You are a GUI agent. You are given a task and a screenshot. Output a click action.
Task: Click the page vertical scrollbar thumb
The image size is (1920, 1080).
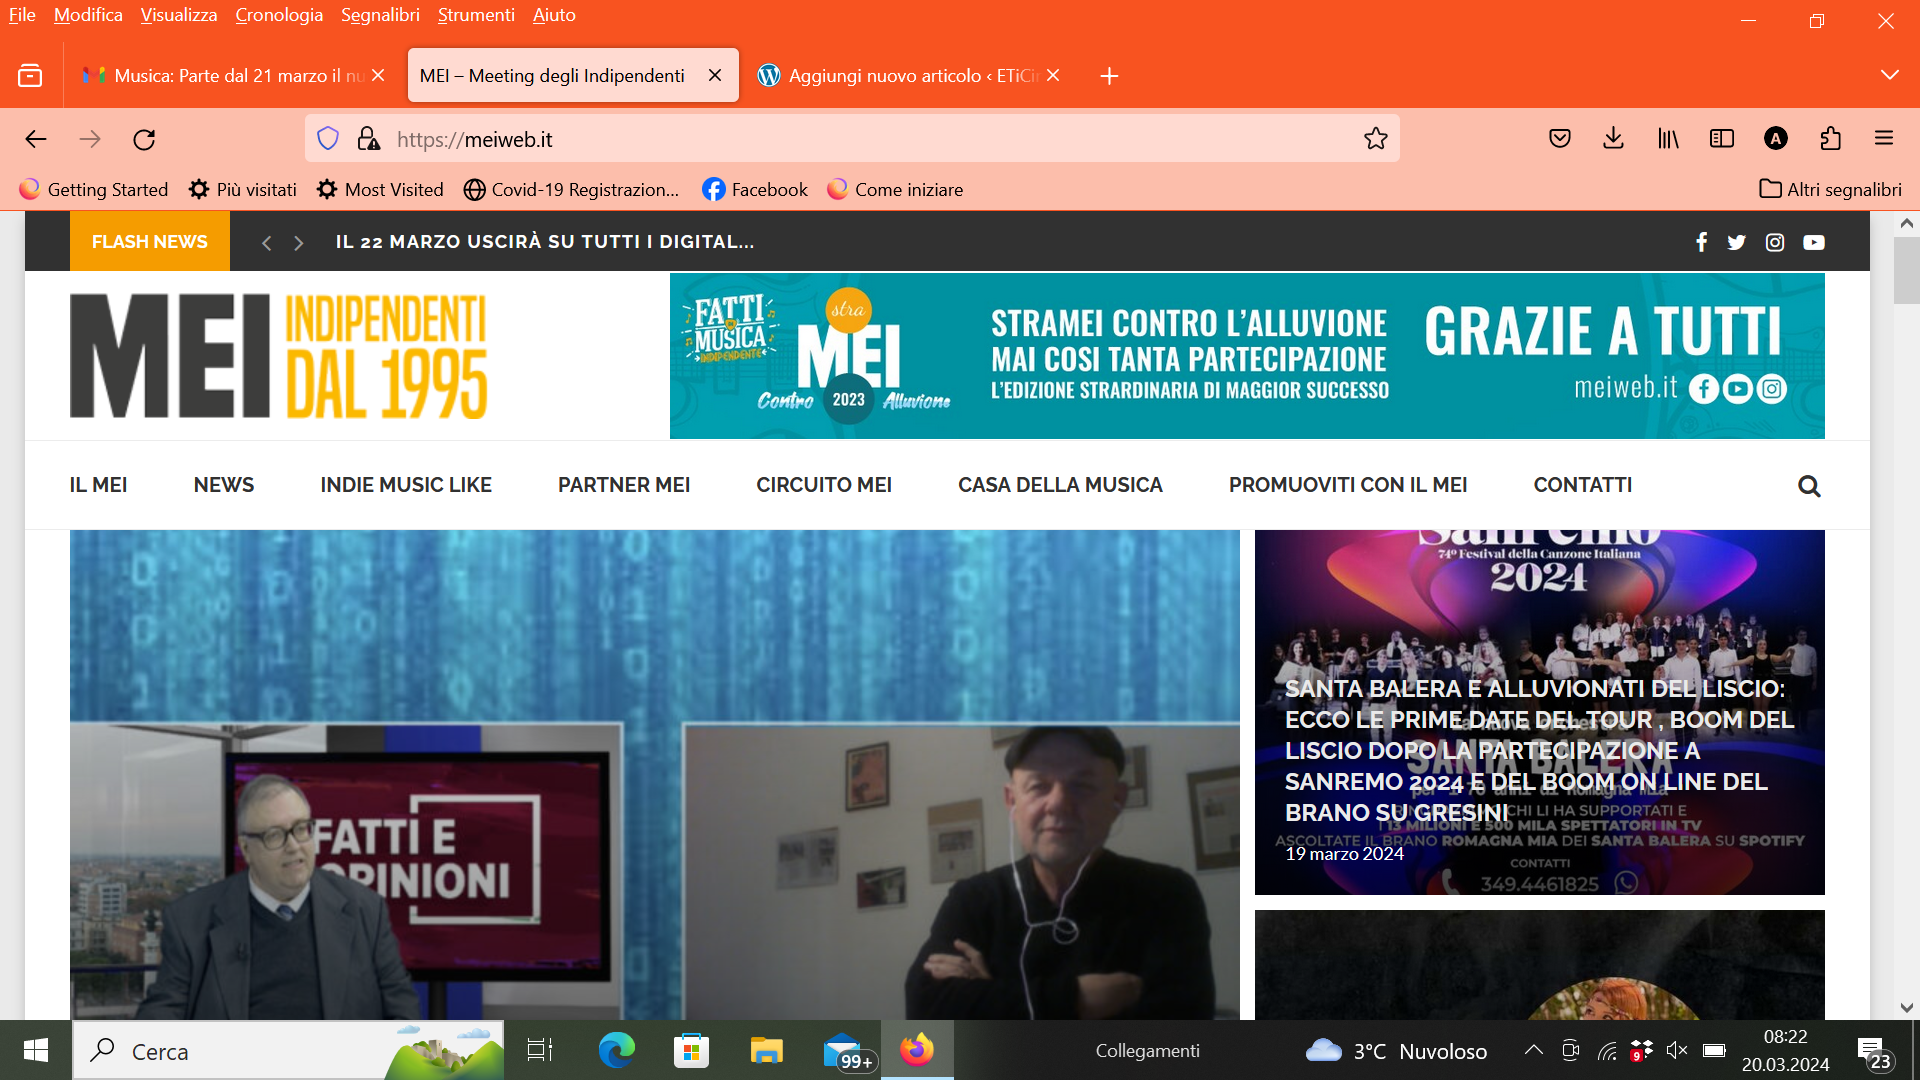pyautogui.click(x=1906, y=271)
